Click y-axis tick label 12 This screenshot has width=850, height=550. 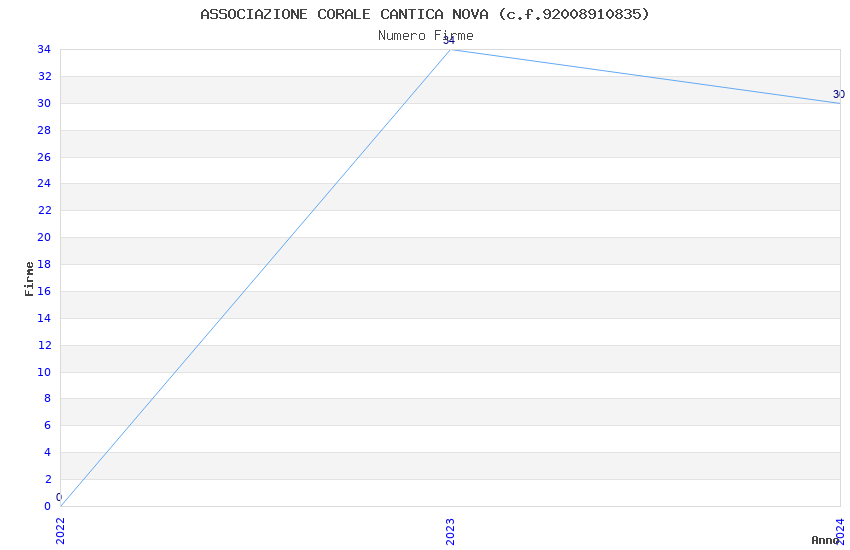(x=44, y=345)
